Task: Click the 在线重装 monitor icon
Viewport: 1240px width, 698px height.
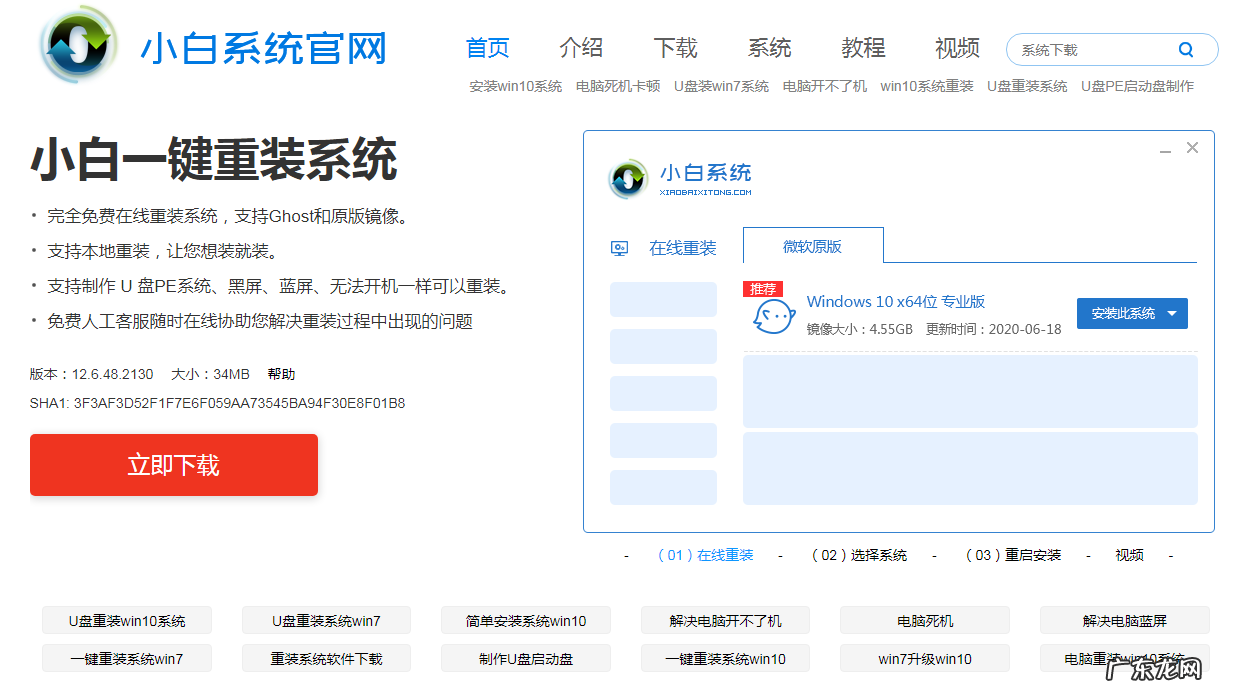Action: coord(620,247)
